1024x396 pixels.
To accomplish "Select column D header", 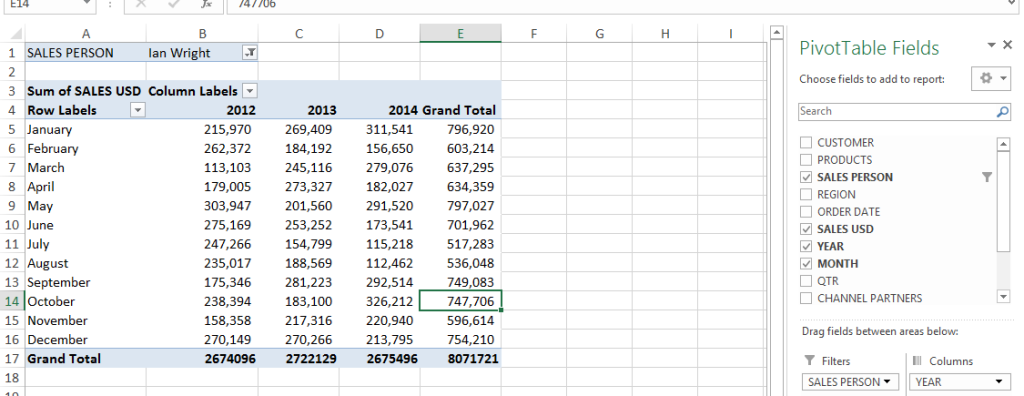I will (x=379, y=34).
